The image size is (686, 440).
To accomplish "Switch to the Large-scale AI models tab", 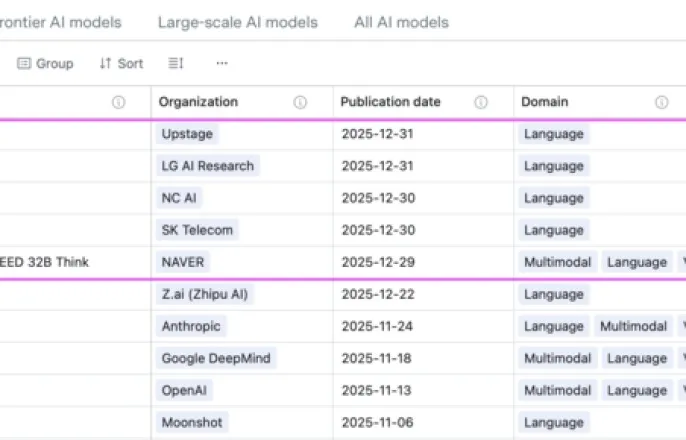I will pos(238,22).
